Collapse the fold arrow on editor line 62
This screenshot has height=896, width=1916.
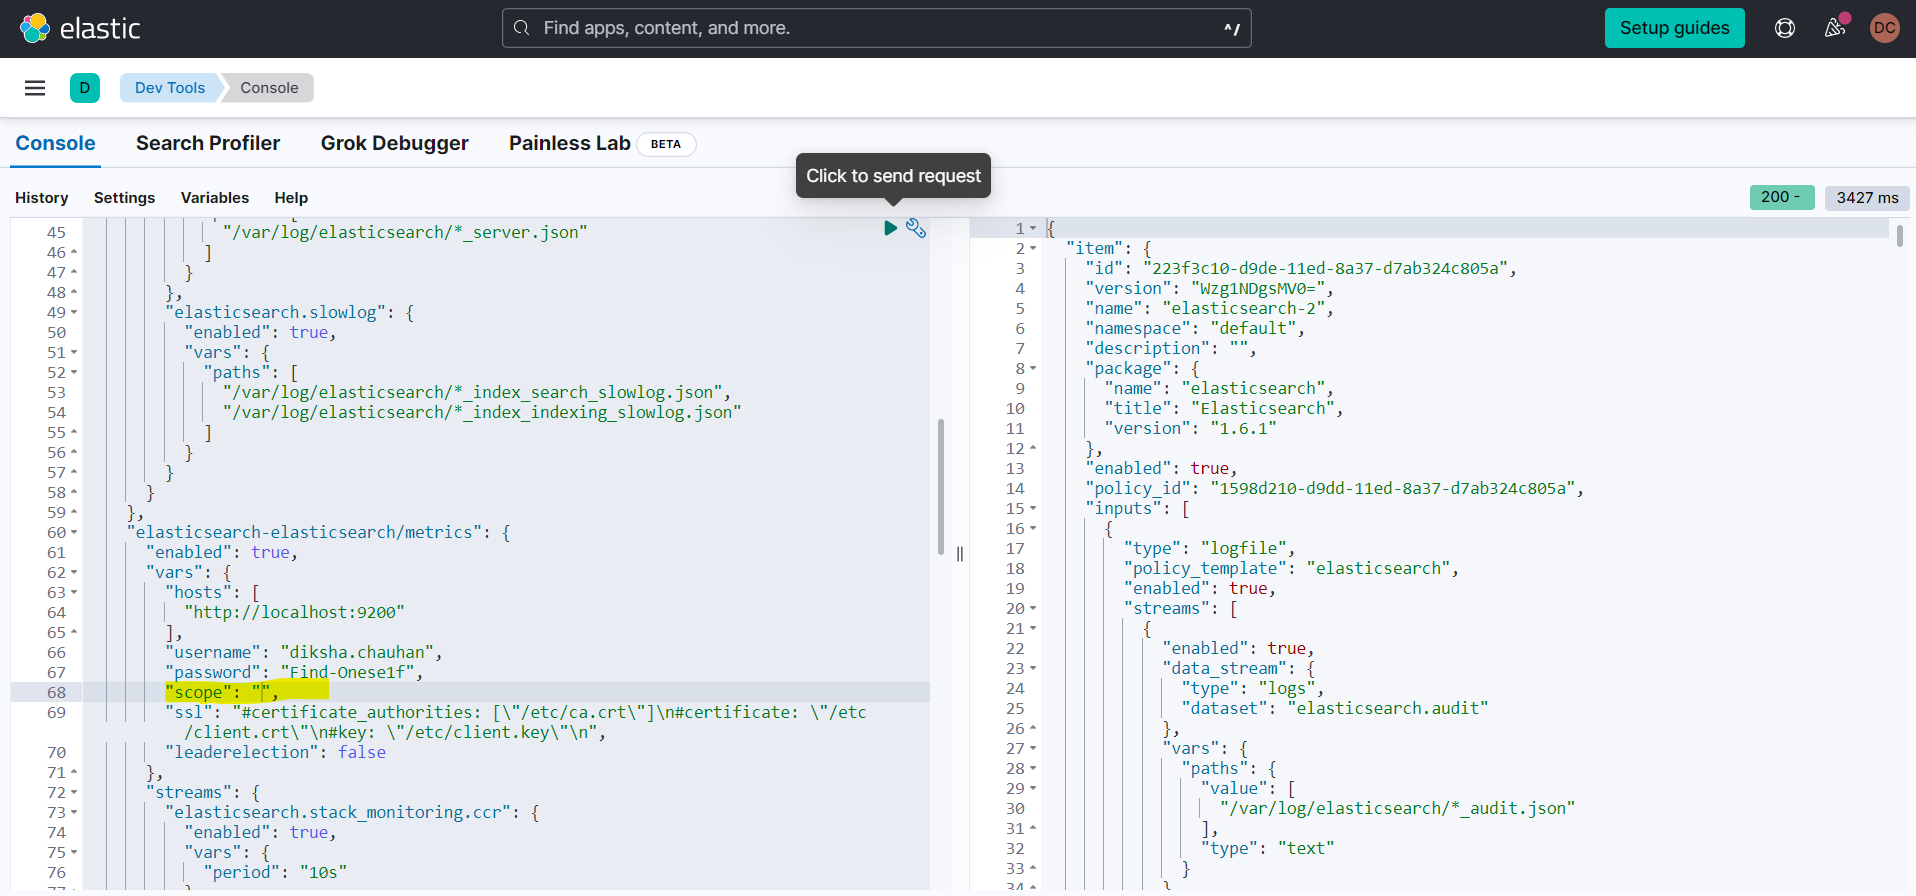[74, 572]
